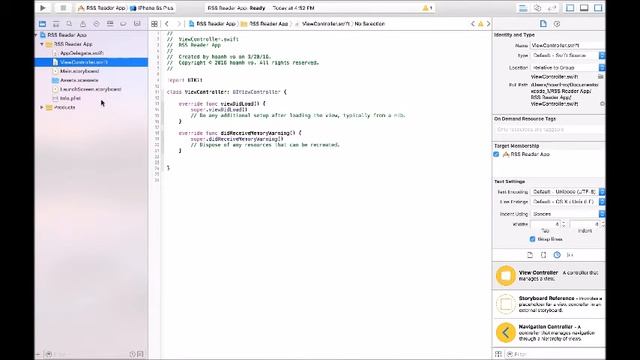The height and width of the screenshot is (360, 640).
Task: Open the Text Encoding dropdown
Action: [568, 191]
